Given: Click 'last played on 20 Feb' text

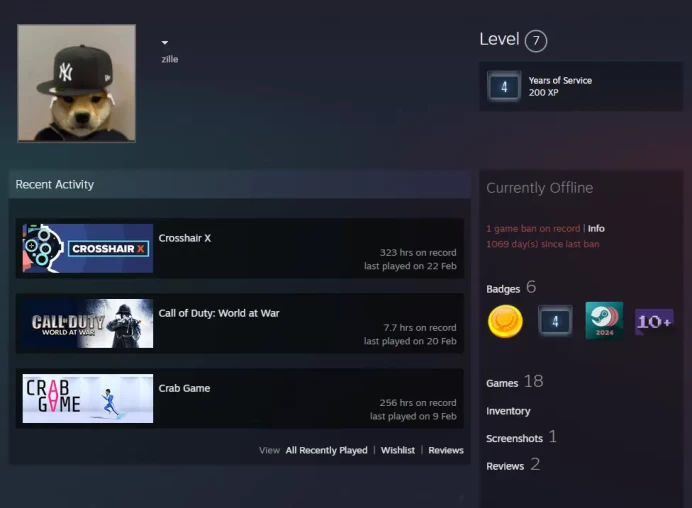Looking at the screenshot, I should 410,341.
